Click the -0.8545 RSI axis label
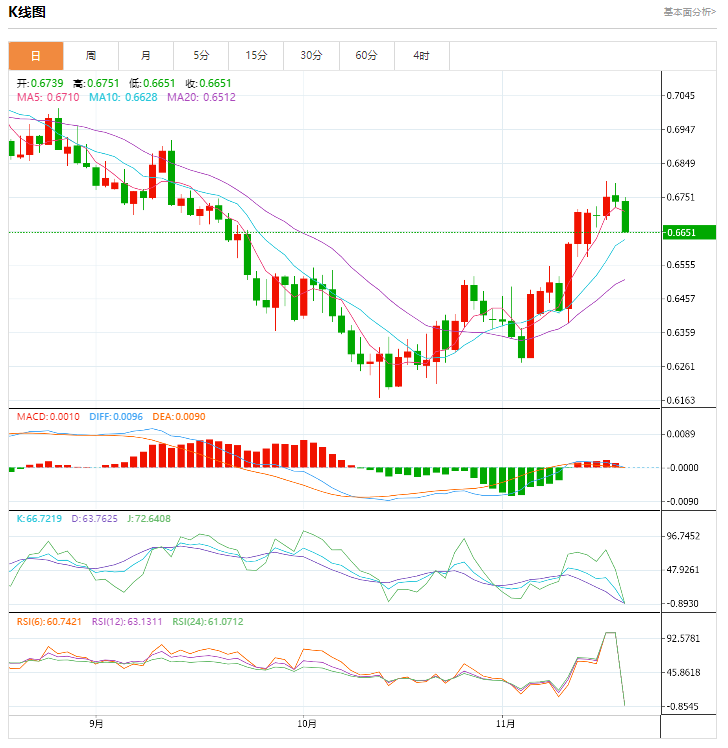 683,706
